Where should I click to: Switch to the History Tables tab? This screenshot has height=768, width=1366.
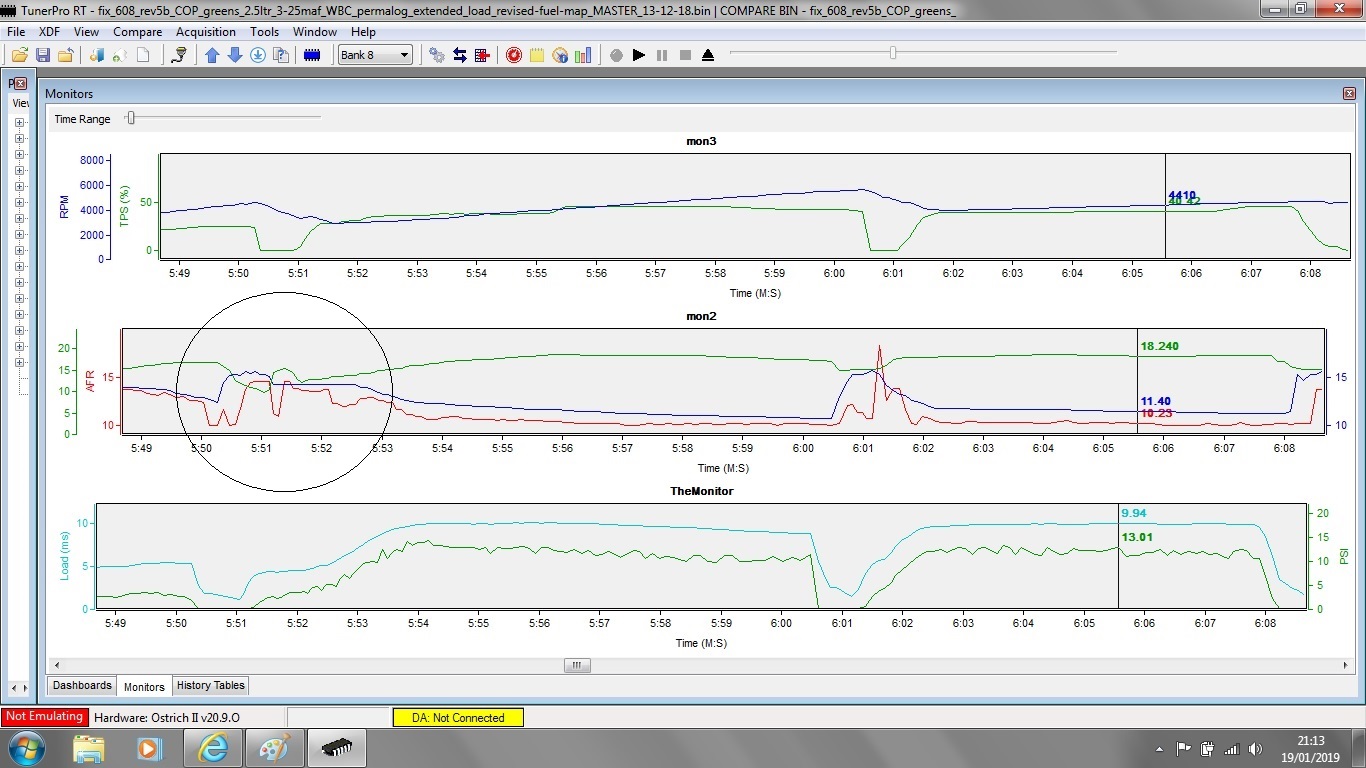[210, 685]
